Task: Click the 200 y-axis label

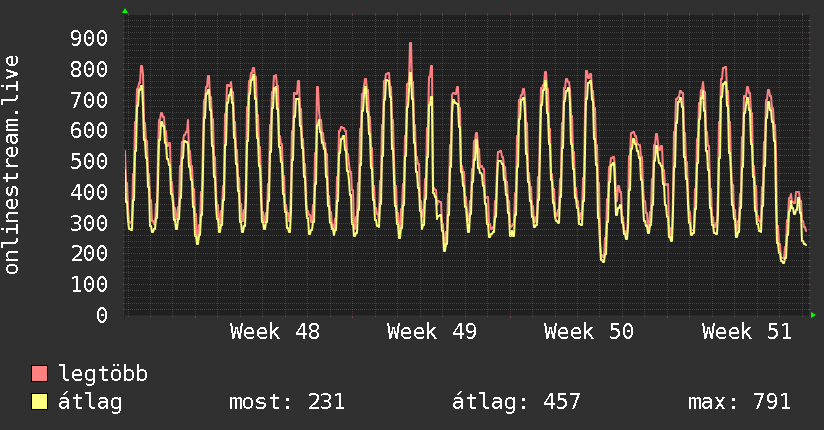Action: pyautogui.click(x=89, y=253)
